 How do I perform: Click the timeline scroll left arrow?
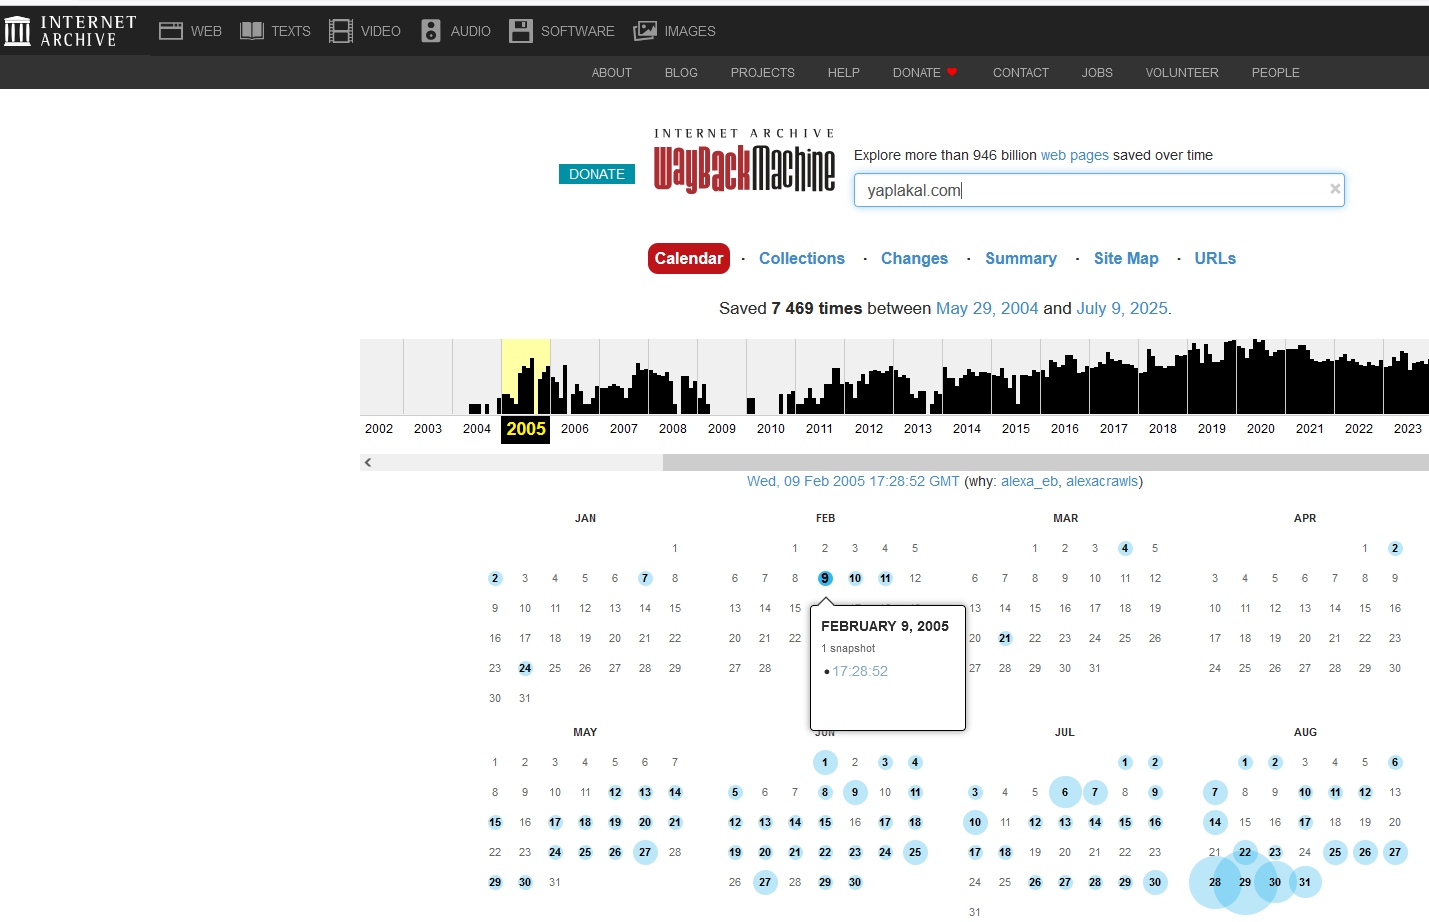click(368, 462)
